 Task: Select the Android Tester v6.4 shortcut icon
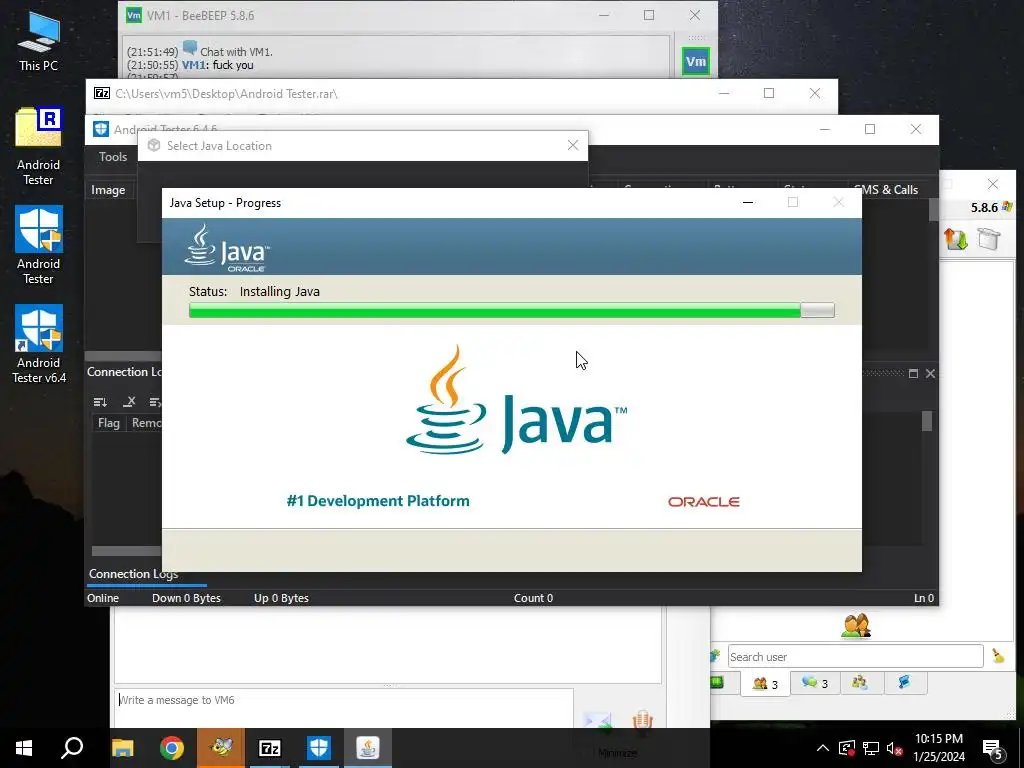[x=39, y=344]
